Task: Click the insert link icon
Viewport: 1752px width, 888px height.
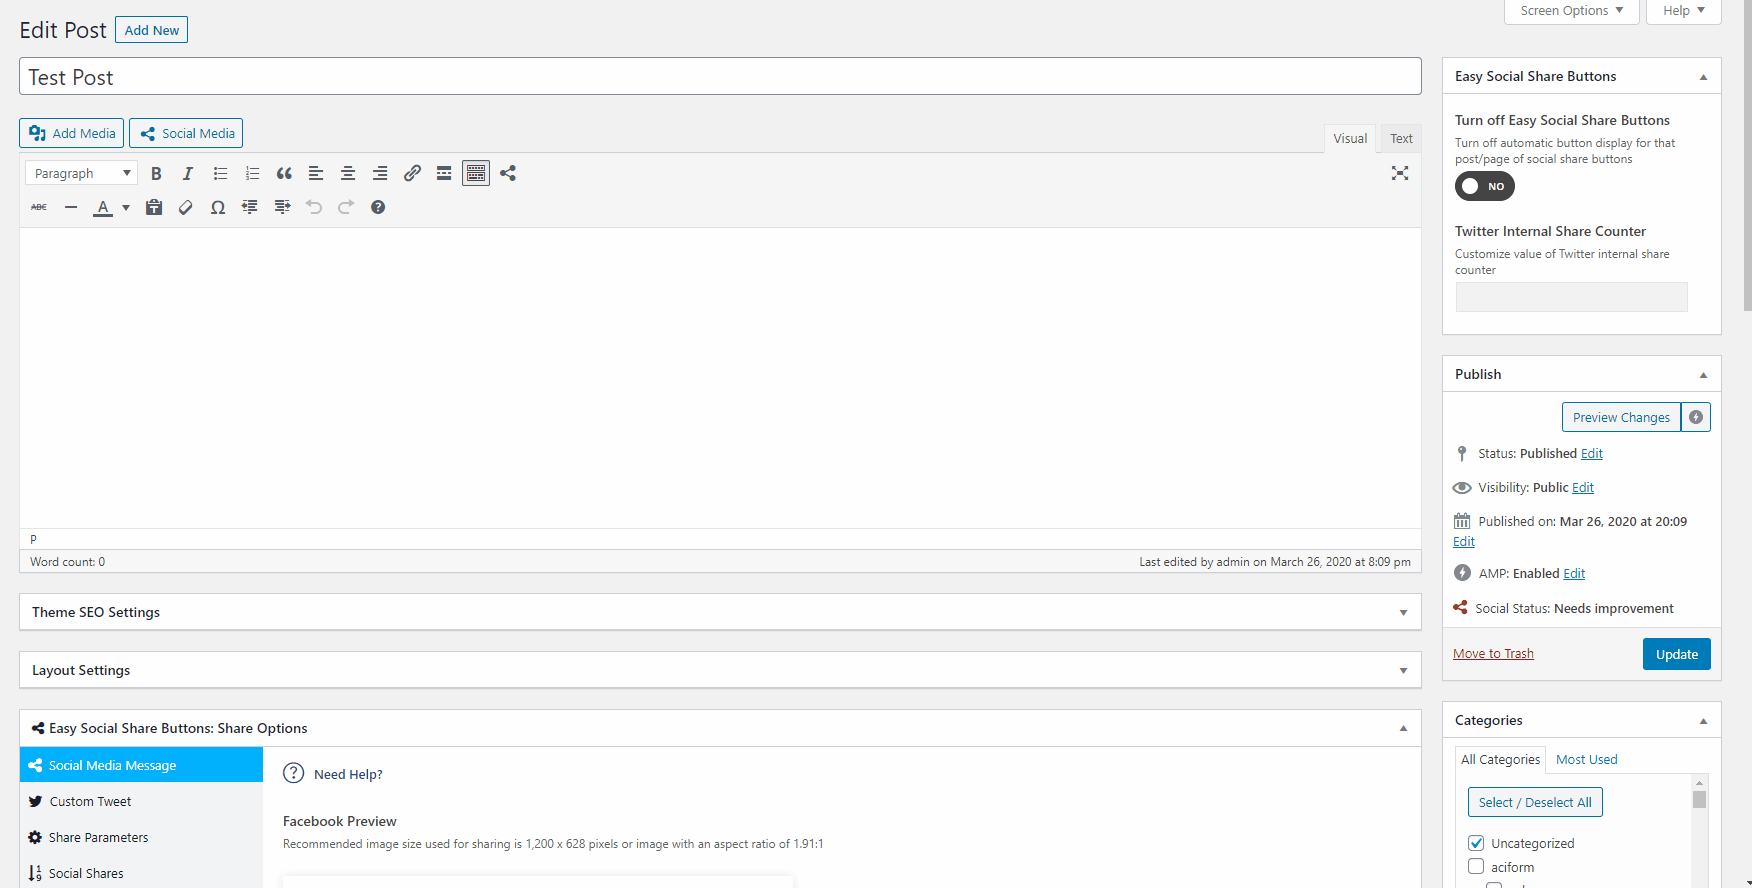Action: (x=412, y=174)
